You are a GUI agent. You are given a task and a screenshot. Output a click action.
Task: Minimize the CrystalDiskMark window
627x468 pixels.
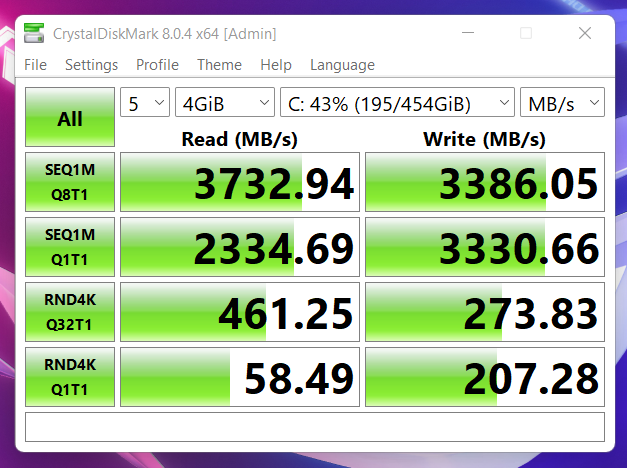pos(470,34)
